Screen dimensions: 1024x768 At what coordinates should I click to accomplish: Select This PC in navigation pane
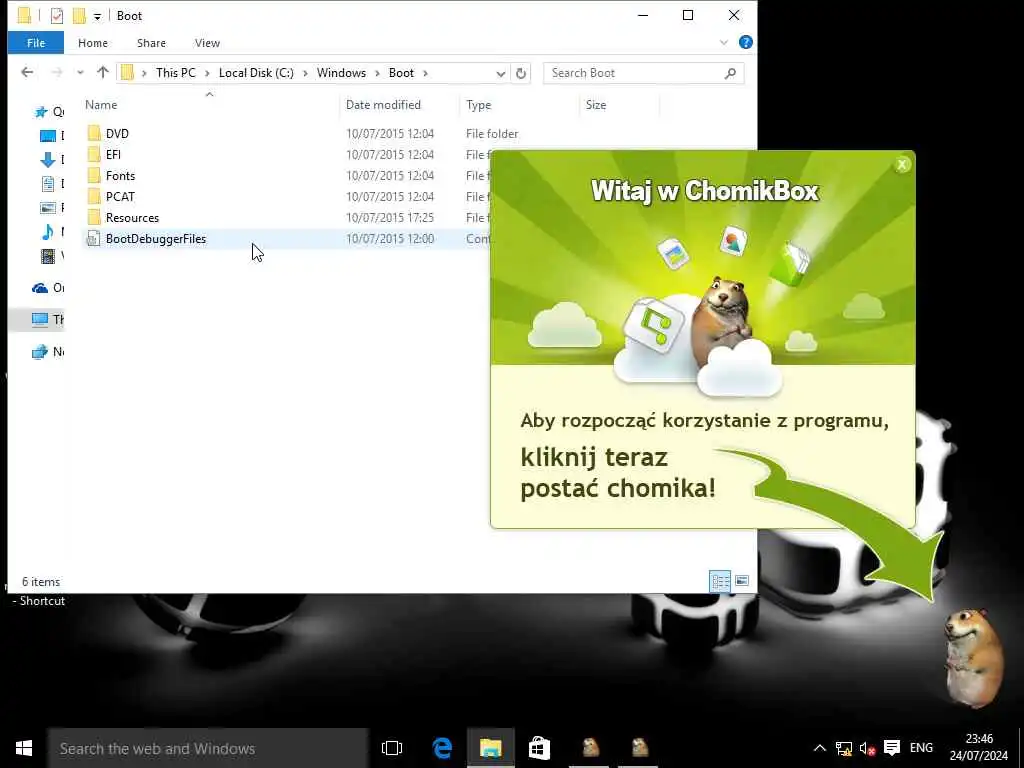[48, 319]
